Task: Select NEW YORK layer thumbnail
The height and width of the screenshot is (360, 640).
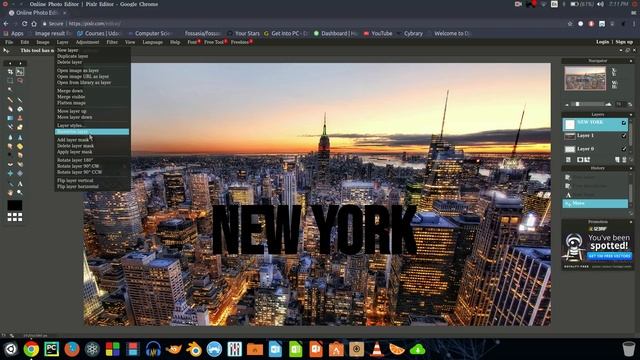Action: 570,124
